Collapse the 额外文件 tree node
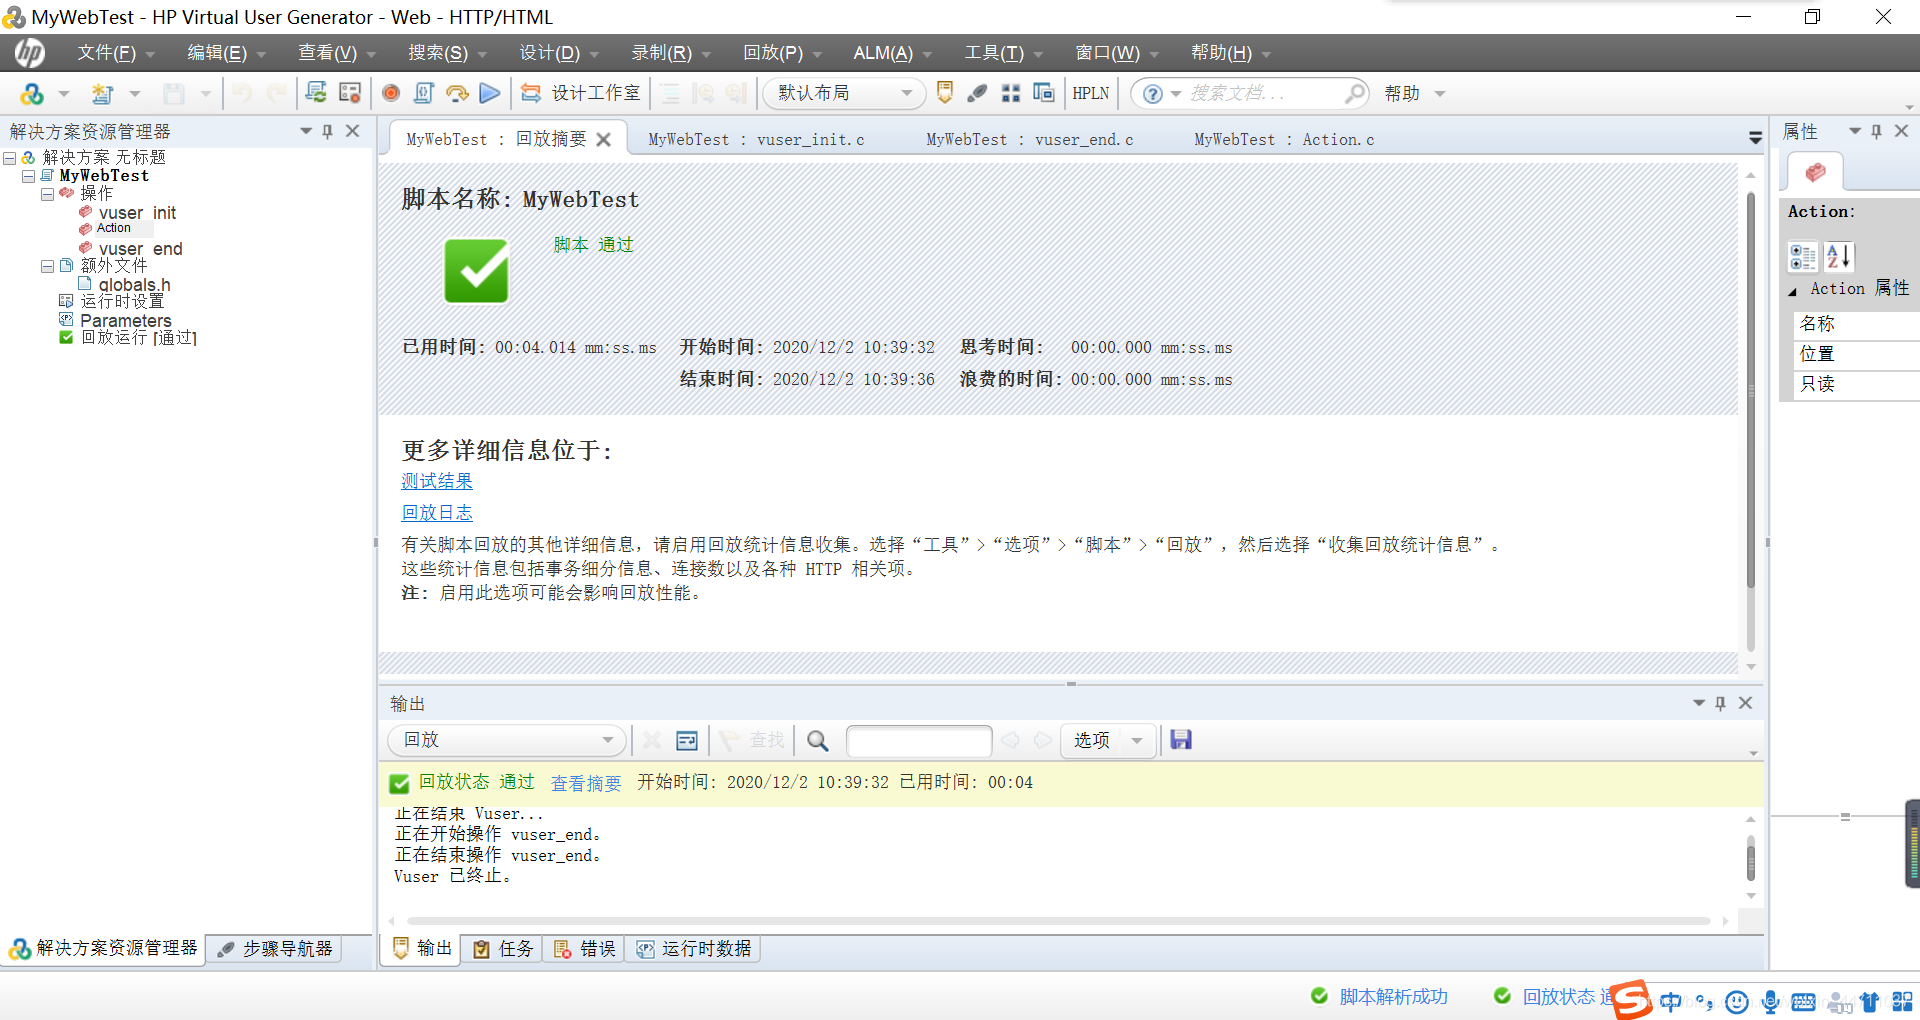This screenshot has width=1920, height=1020. 47,266
